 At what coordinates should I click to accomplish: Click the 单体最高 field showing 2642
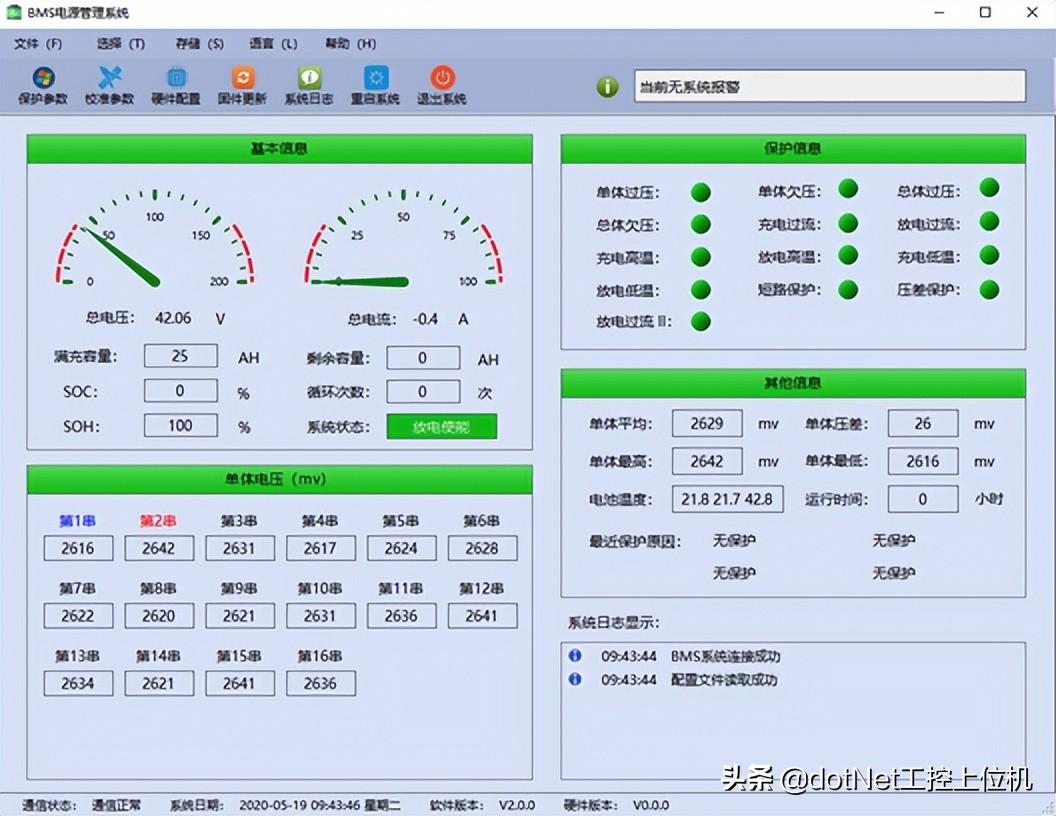point(707,461)
